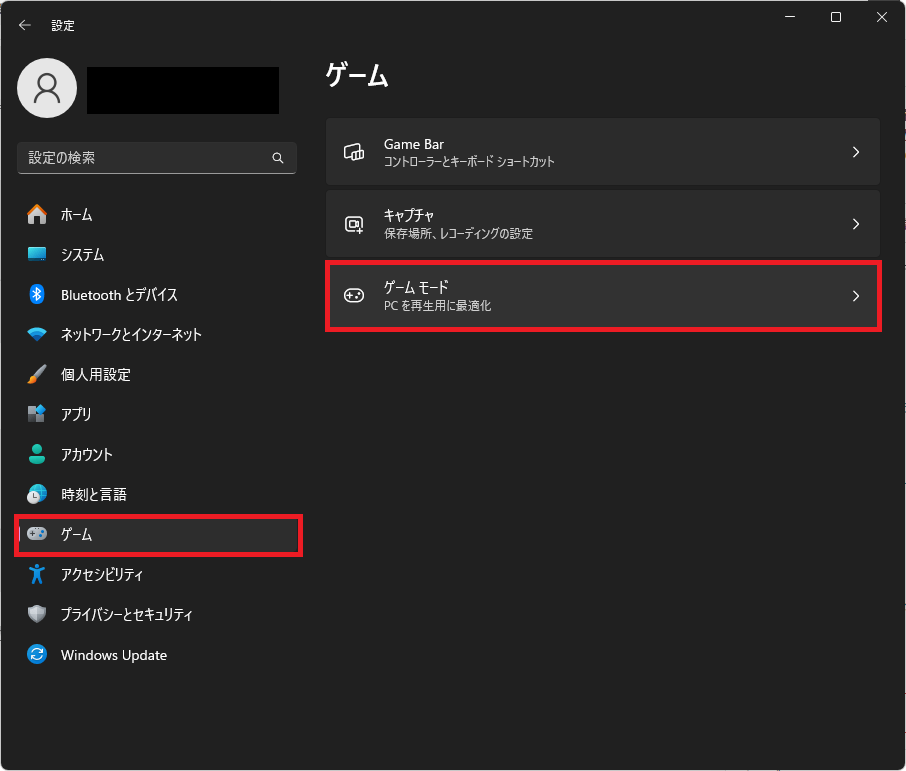The width and height of the screenshot is (906, 771).
Task: Click the user profile avatar
Action: coord(47,88)
